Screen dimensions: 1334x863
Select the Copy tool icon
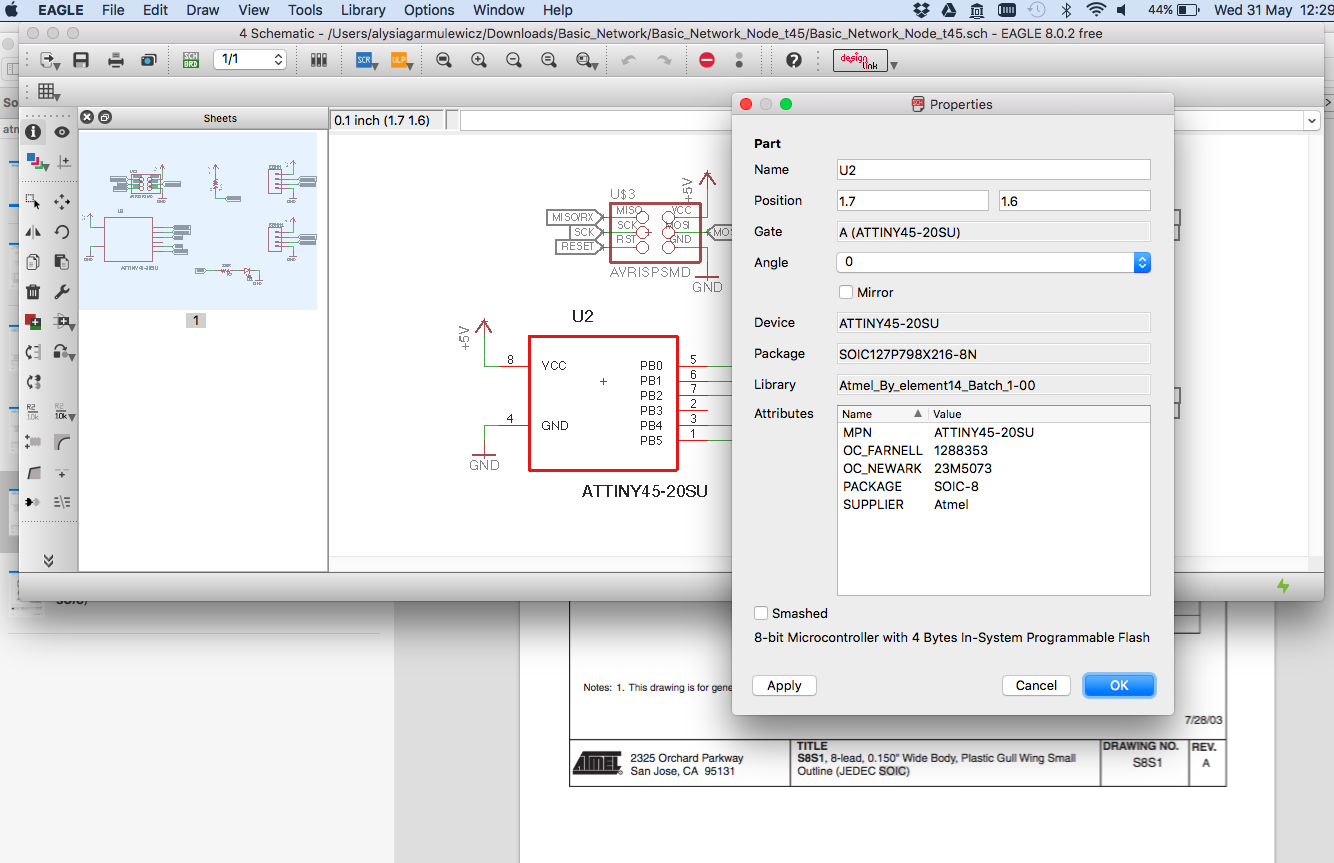(33, 262)
